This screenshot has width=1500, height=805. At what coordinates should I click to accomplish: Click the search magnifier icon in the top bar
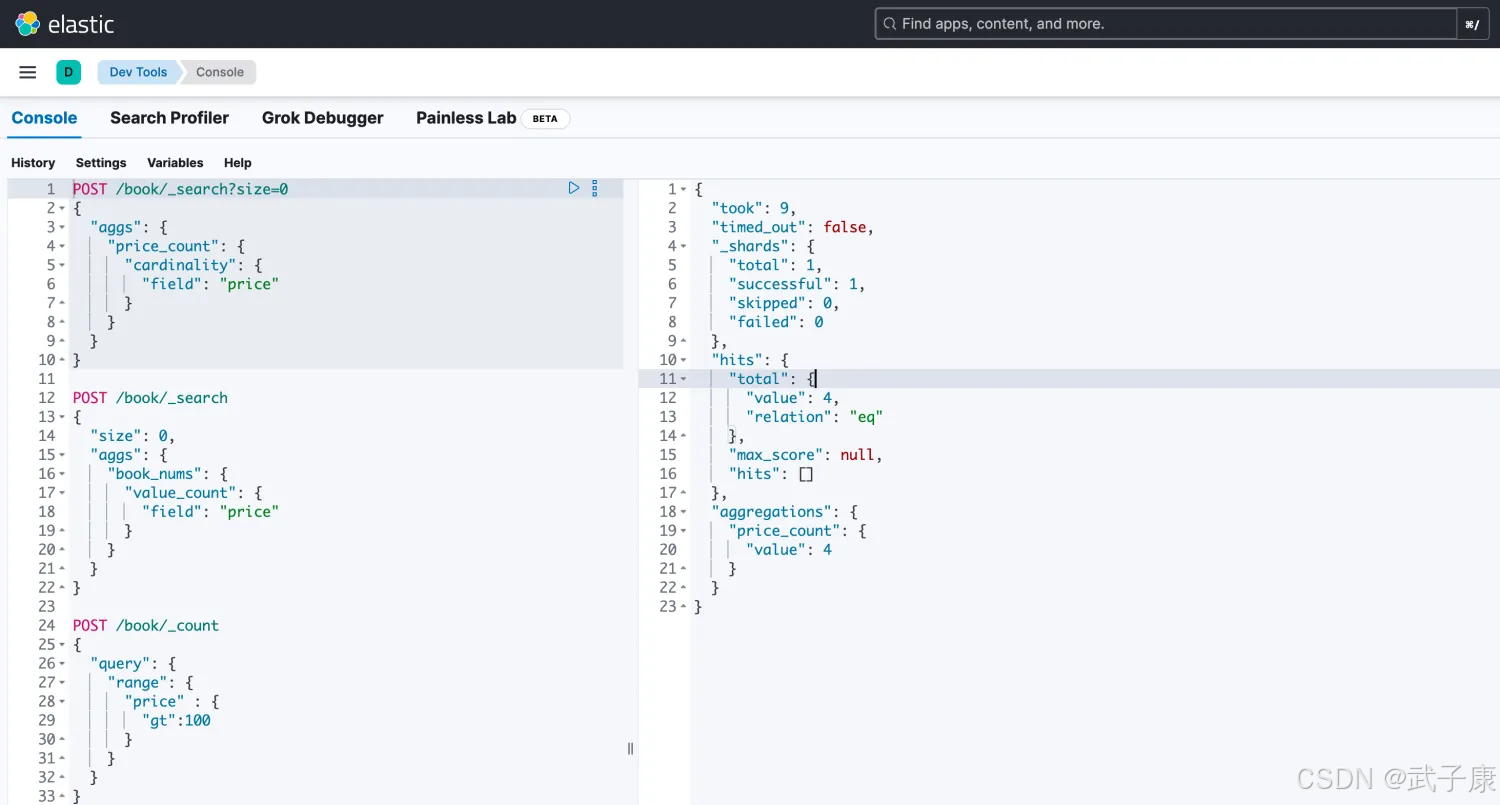coord(889,24)
